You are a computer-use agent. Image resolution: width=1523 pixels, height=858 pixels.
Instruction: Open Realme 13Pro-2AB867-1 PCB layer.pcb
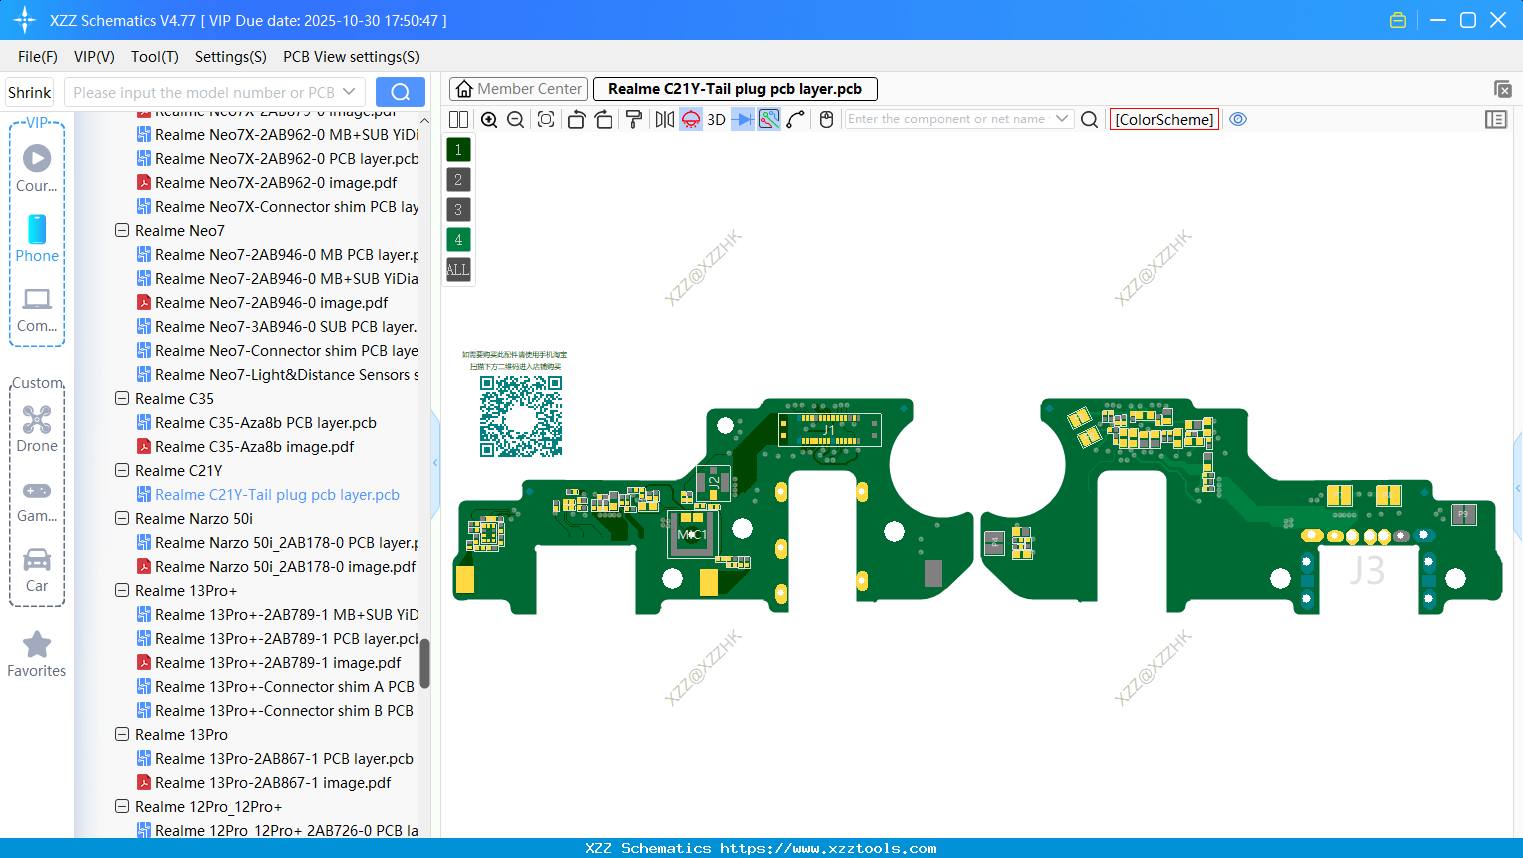pos(284,759)
